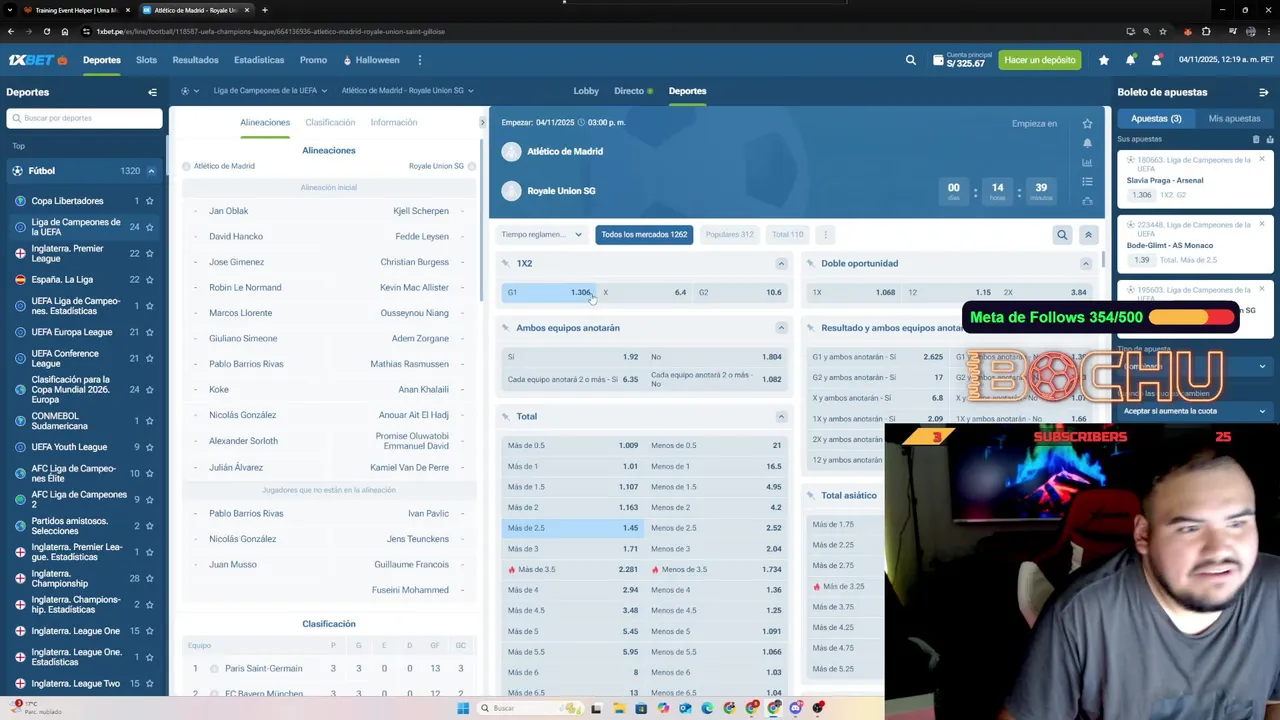Click the header search magnifier icon
The width and height of the screenshot is (1280, 720).
(x=910, y=60)
